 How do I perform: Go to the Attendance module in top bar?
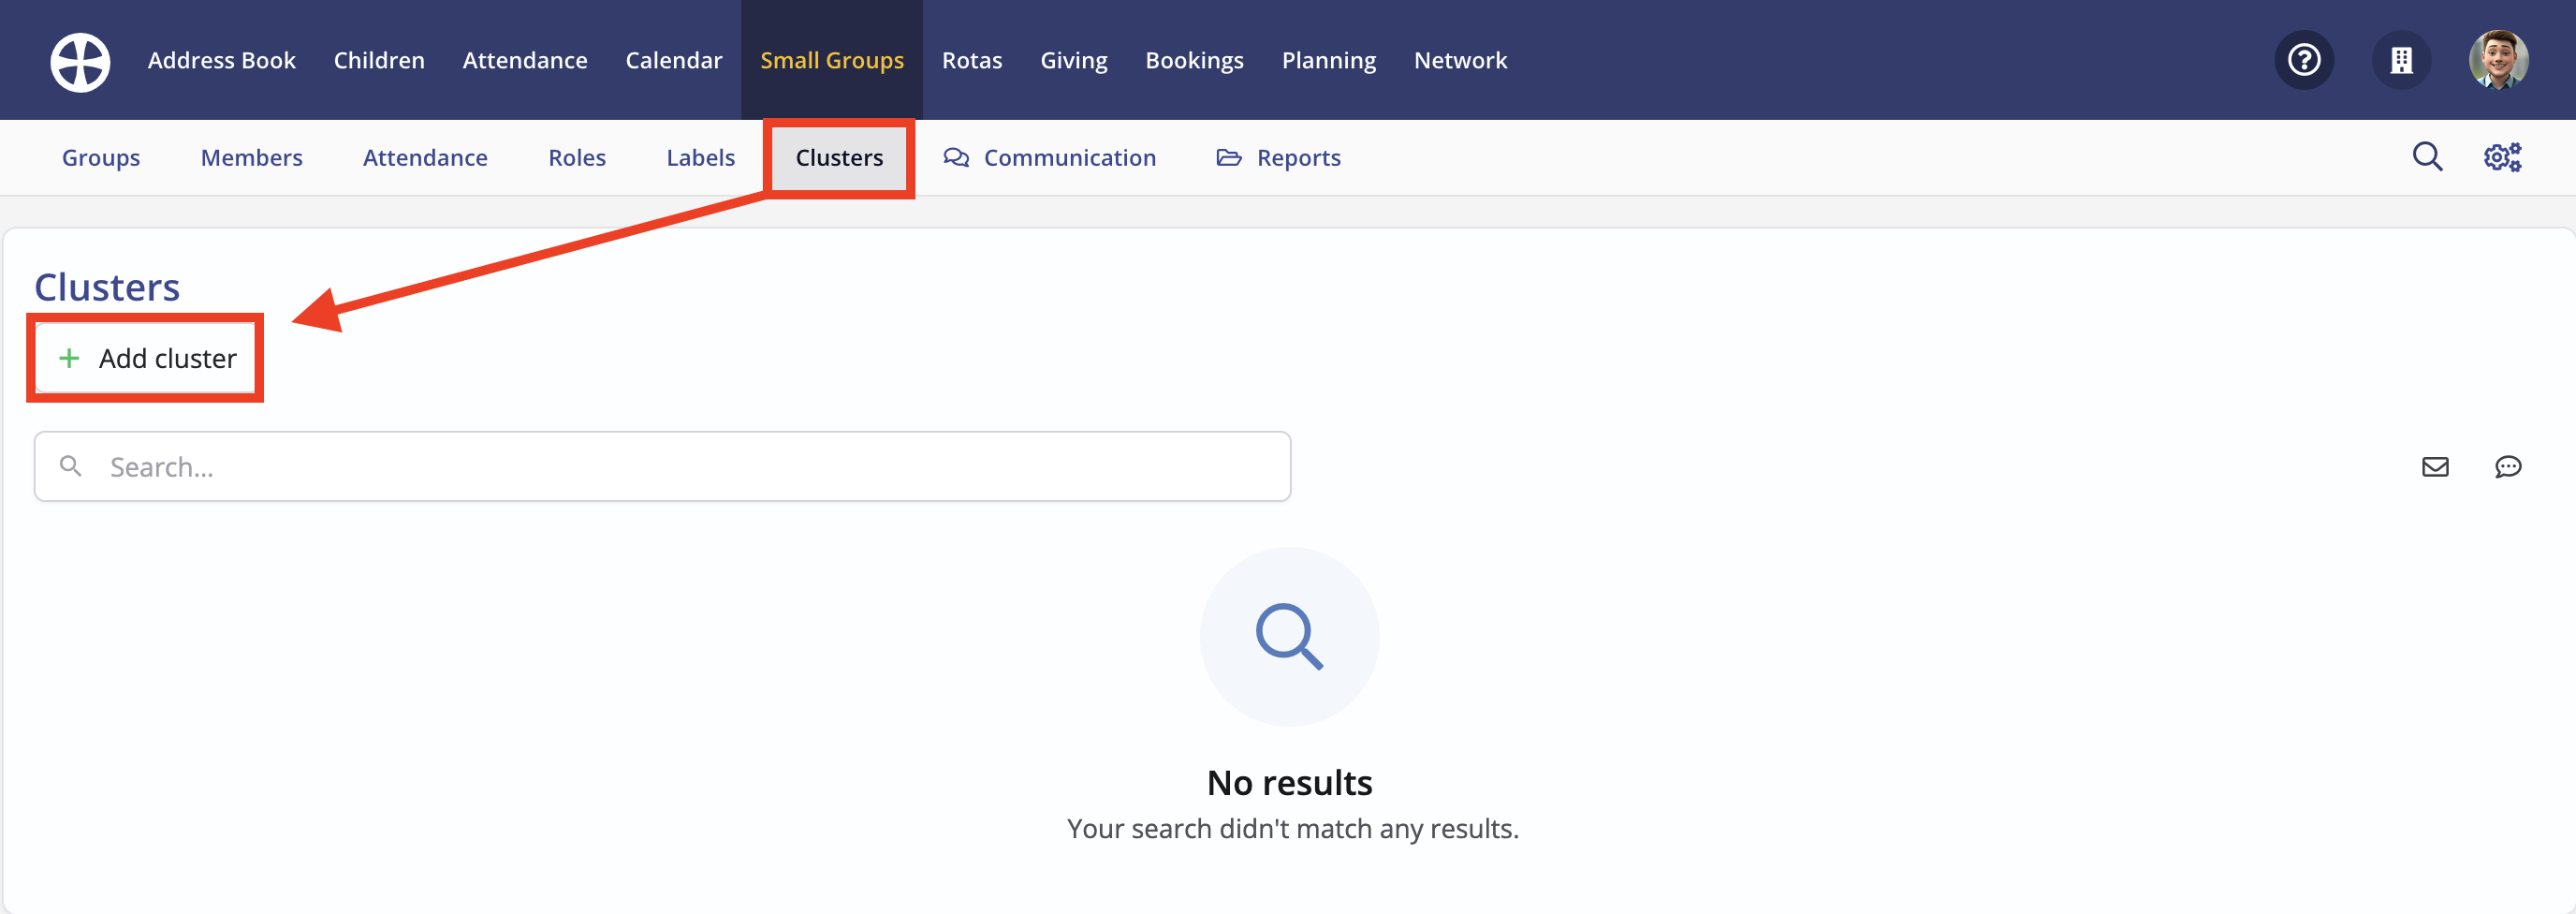click(x=525, y=60)
